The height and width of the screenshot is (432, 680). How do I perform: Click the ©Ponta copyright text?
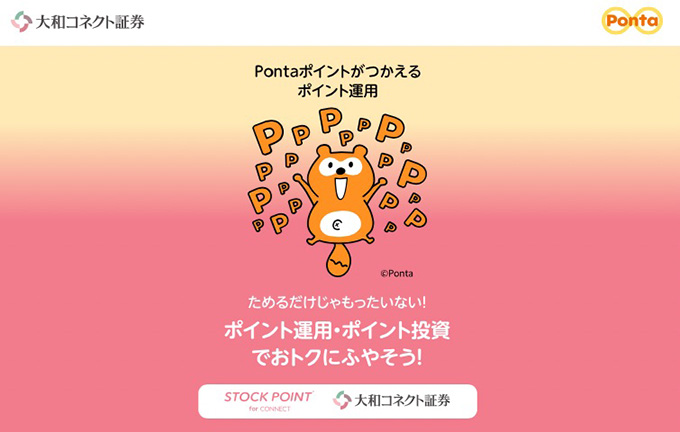point(397,273)
